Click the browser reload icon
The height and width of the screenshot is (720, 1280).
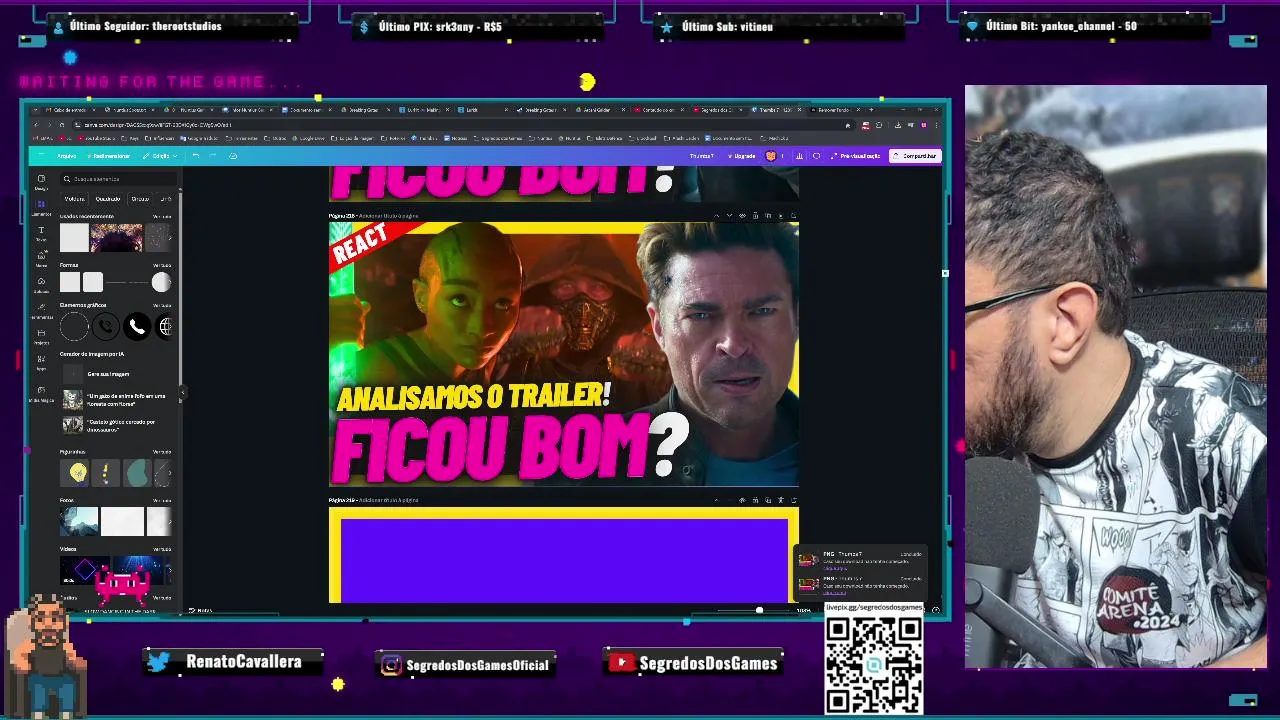click(x=61, y=125)
